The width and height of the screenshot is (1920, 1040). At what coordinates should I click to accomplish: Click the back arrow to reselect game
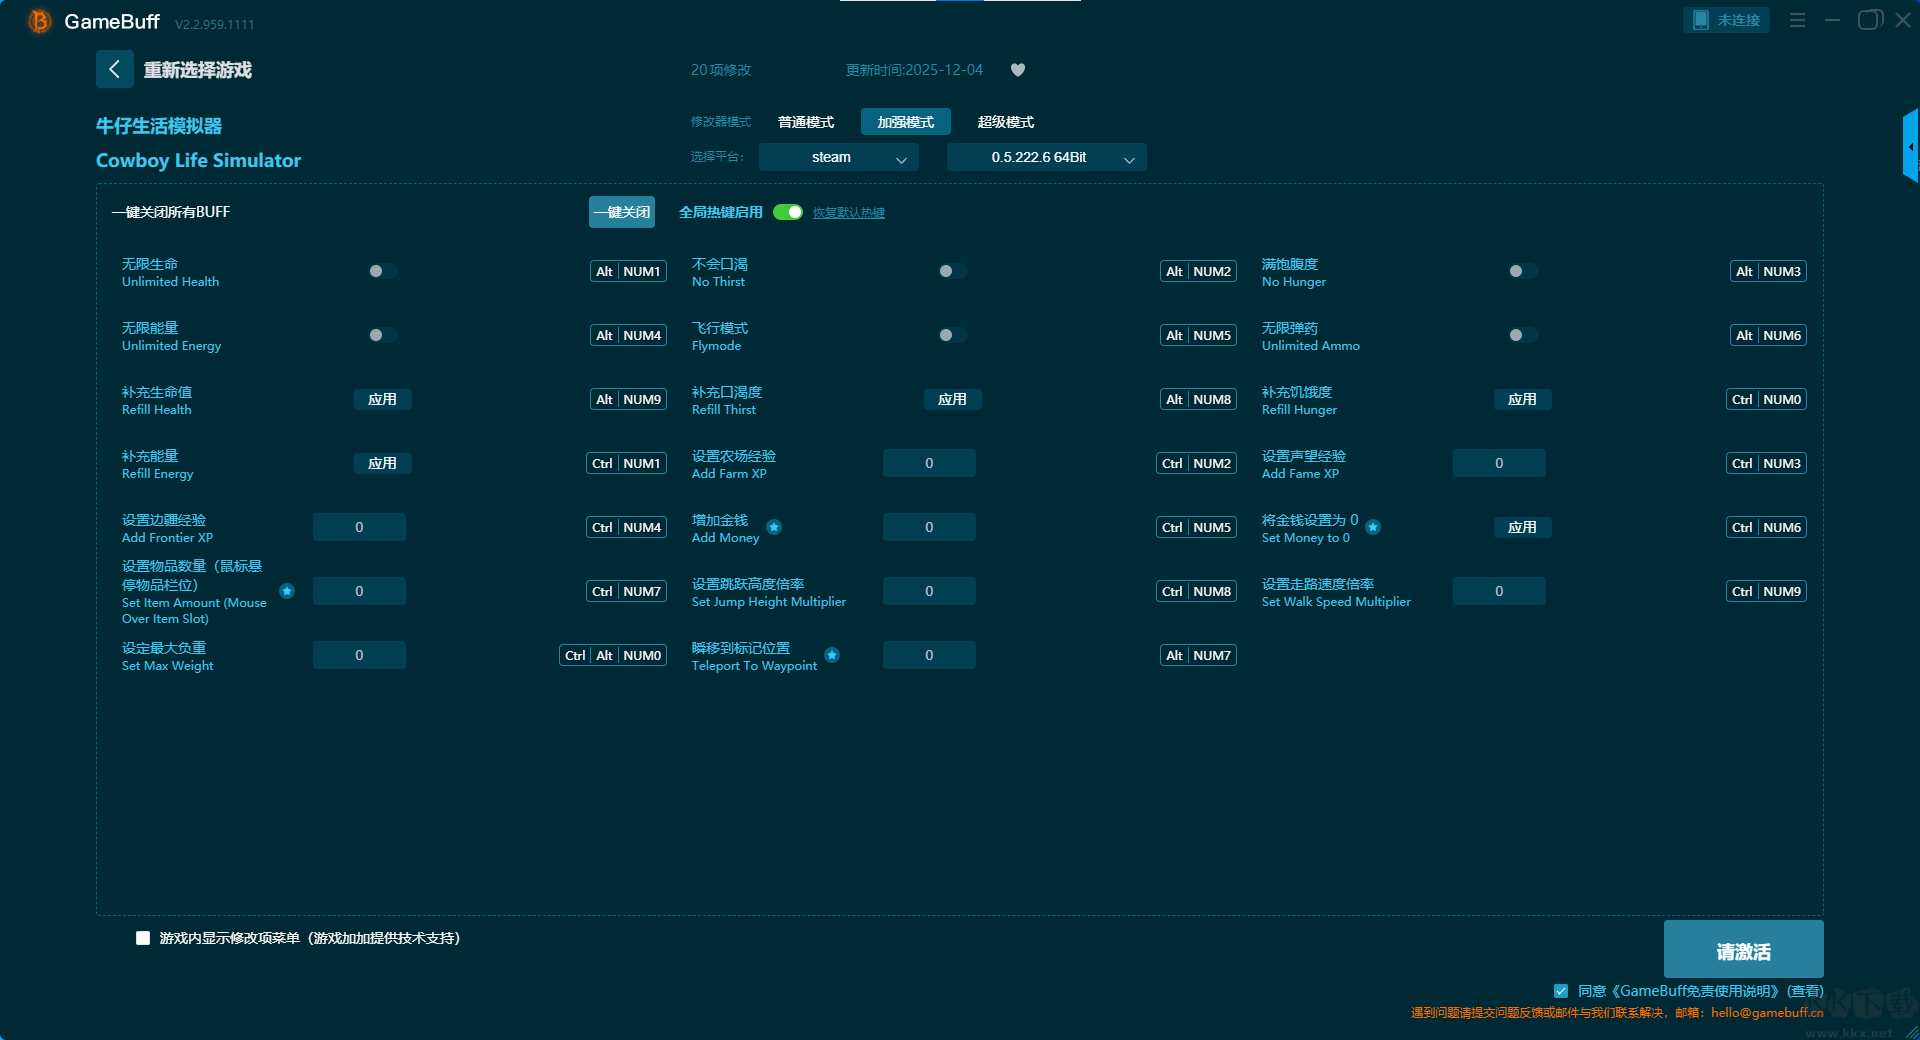pos(114,69)
